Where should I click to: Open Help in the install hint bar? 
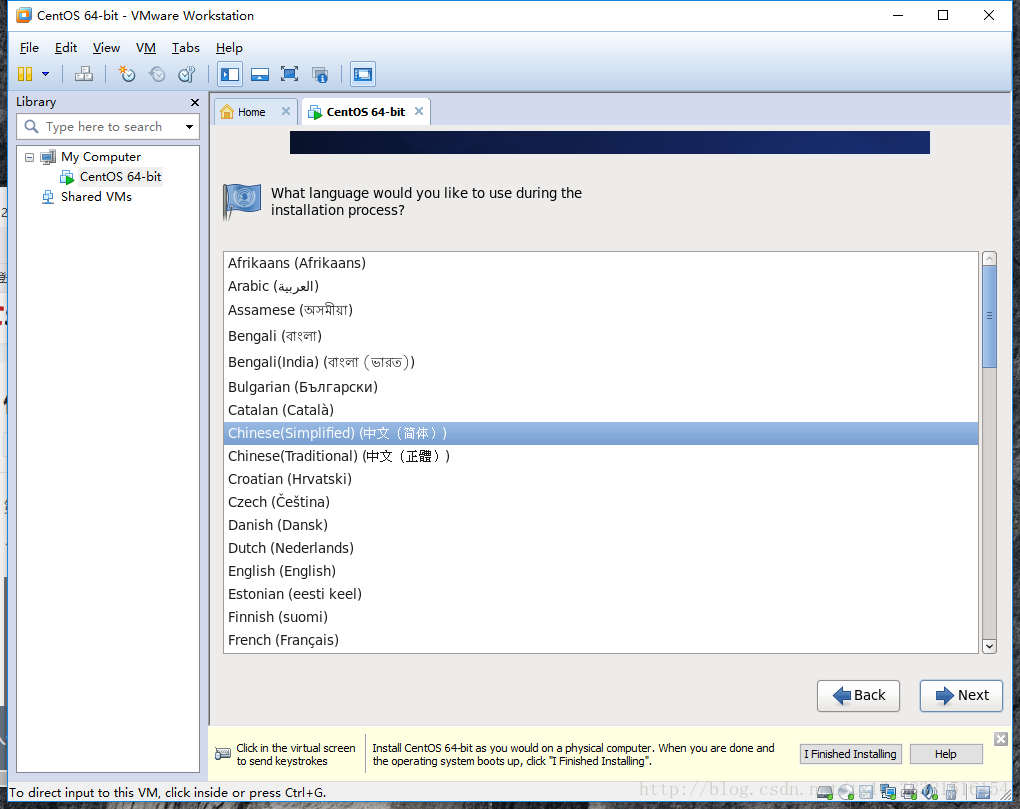pos(946,754)
